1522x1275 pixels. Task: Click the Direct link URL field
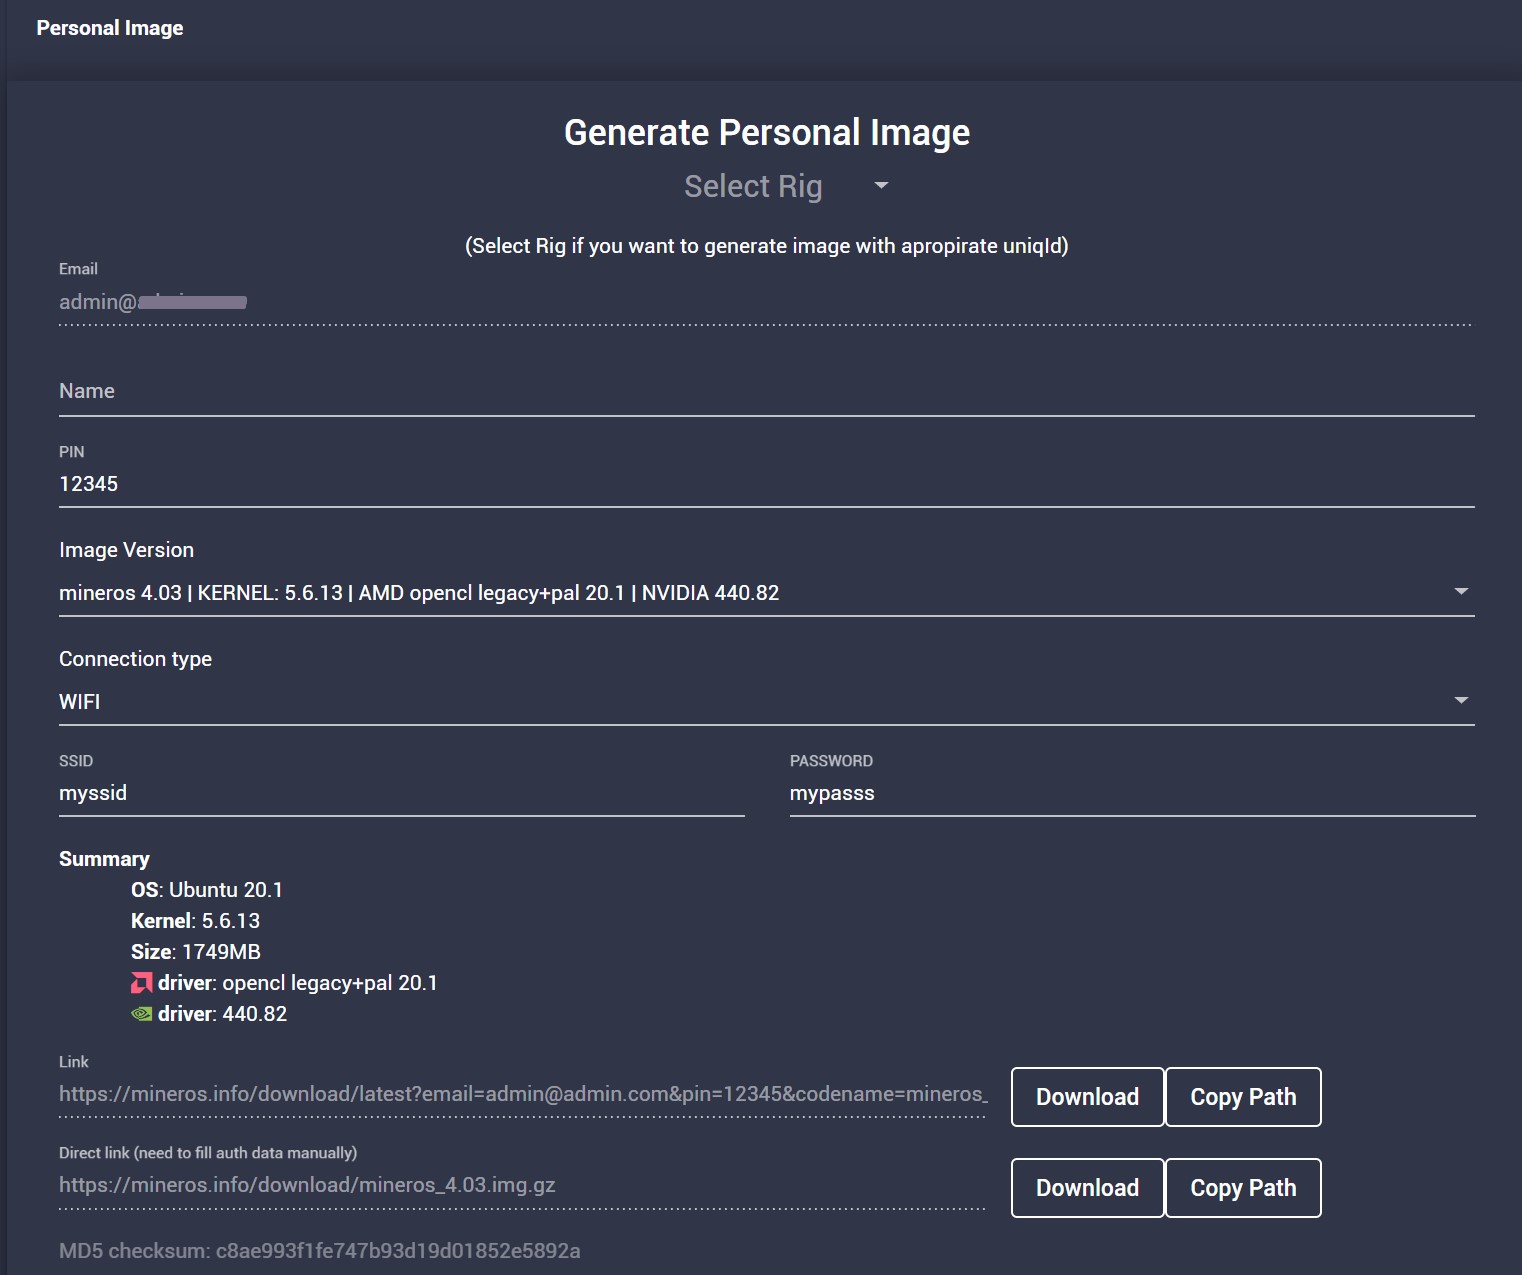pos(523,1186)
